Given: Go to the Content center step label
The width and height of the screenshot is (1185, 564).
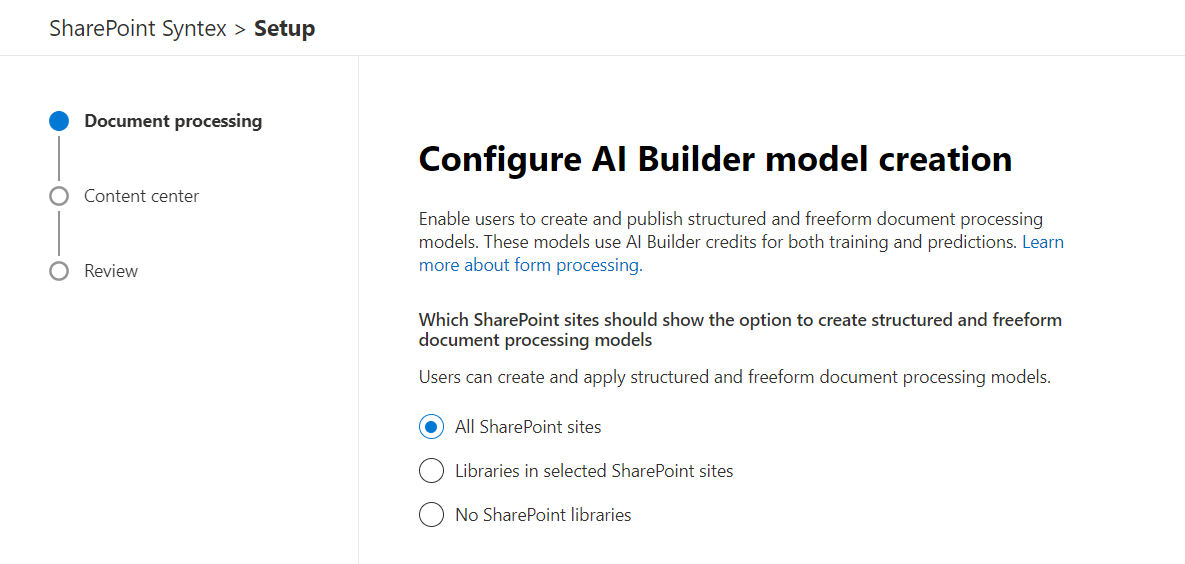Looking at the screenshot, I should click(x=141, y=196).
